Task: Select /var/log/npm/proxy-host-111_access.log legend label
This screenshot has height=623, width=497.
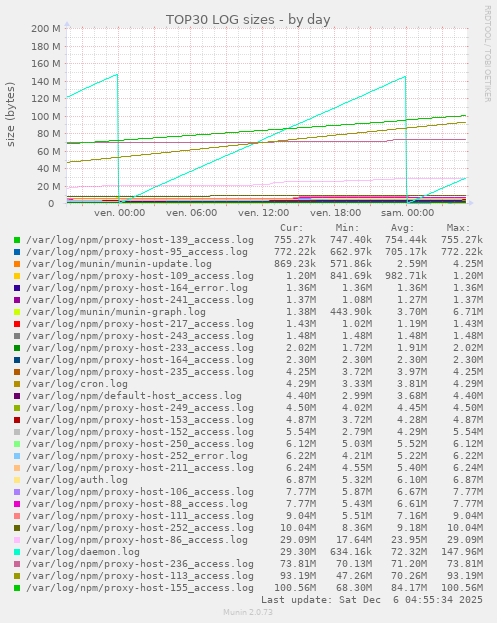Action: coord(140,516)
